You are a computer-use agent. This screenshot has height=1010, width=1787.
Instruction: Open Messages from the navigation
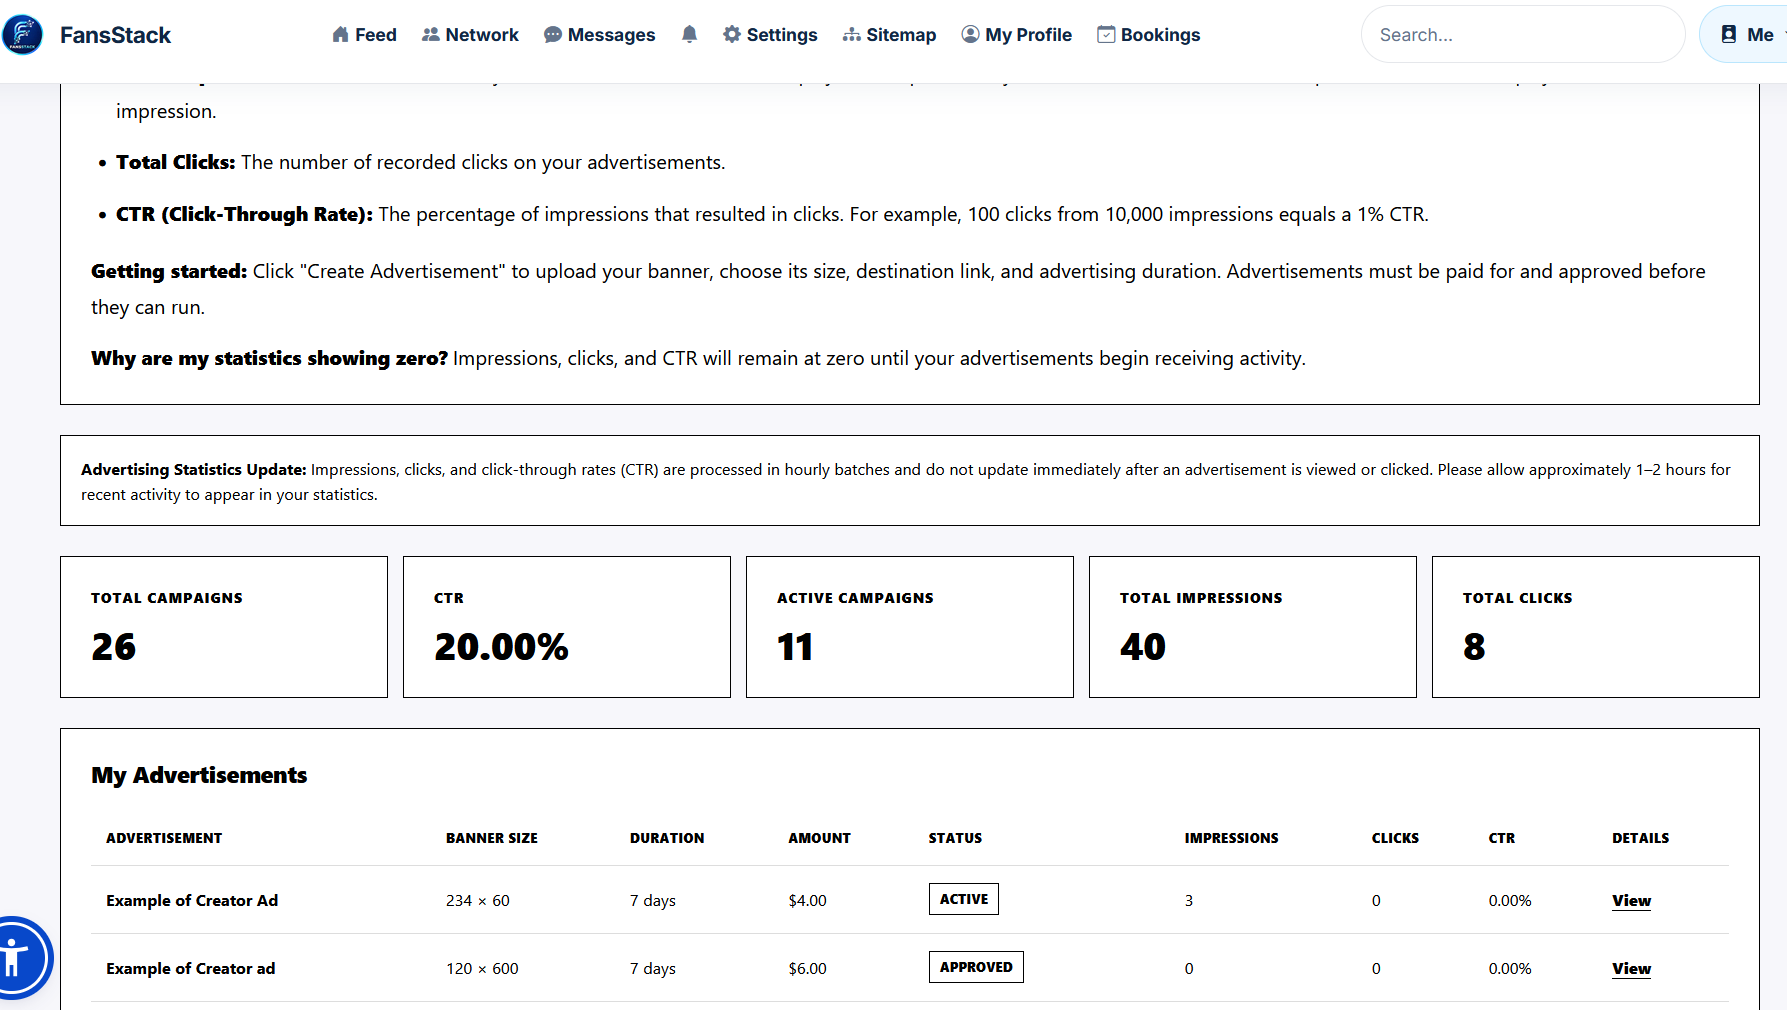(599, 35)
